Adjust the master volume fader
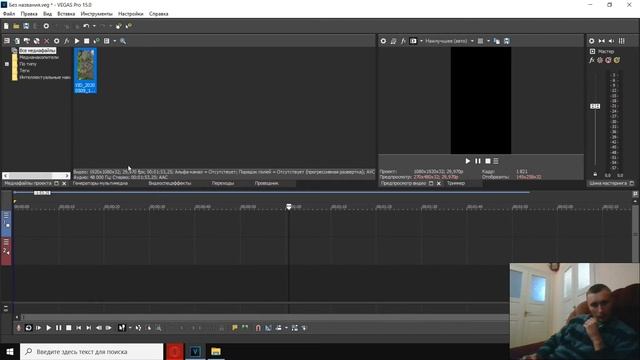 point(595,106)
